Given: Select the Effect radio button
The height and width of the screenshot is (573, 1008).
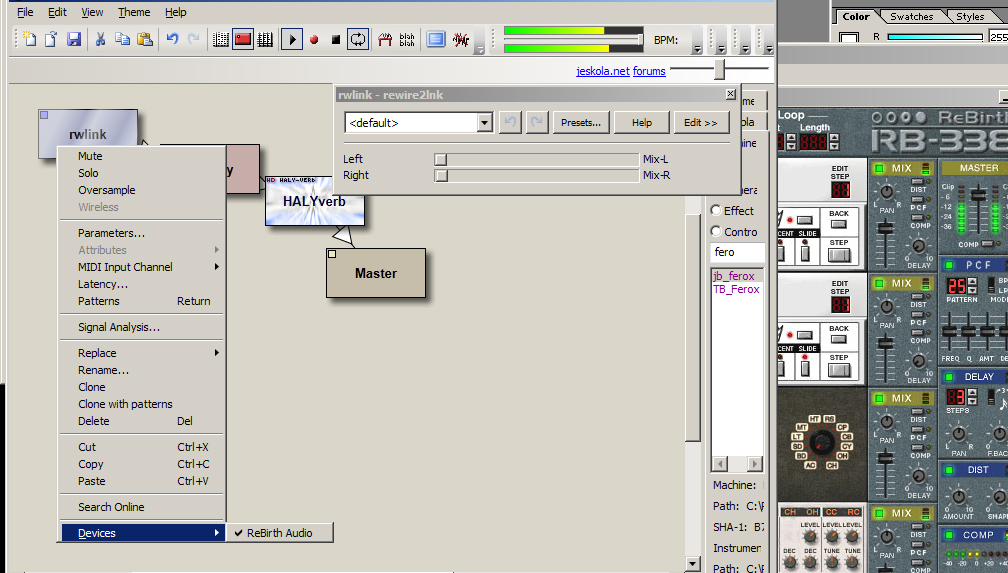Looking at the screenshot, I should (x=716, y=211).
